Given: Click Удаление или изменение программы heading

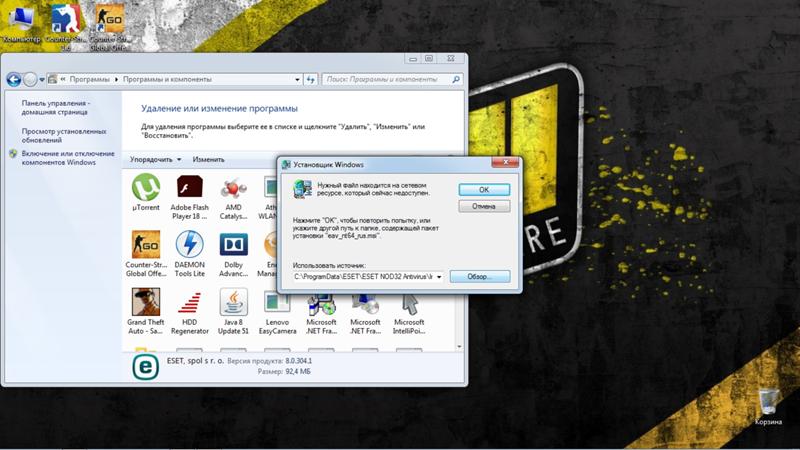Looking at the screenshot, I should coord(219,108).
